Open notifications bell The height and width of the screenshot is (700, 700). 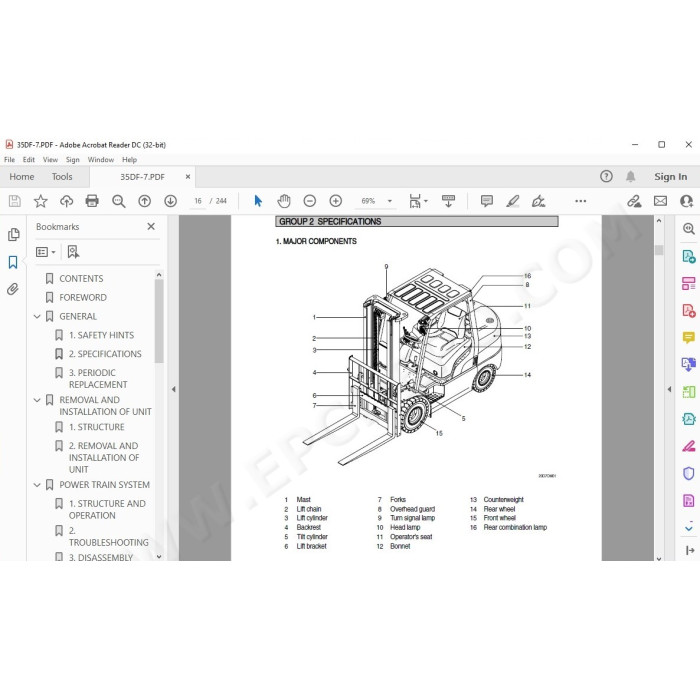630,177
